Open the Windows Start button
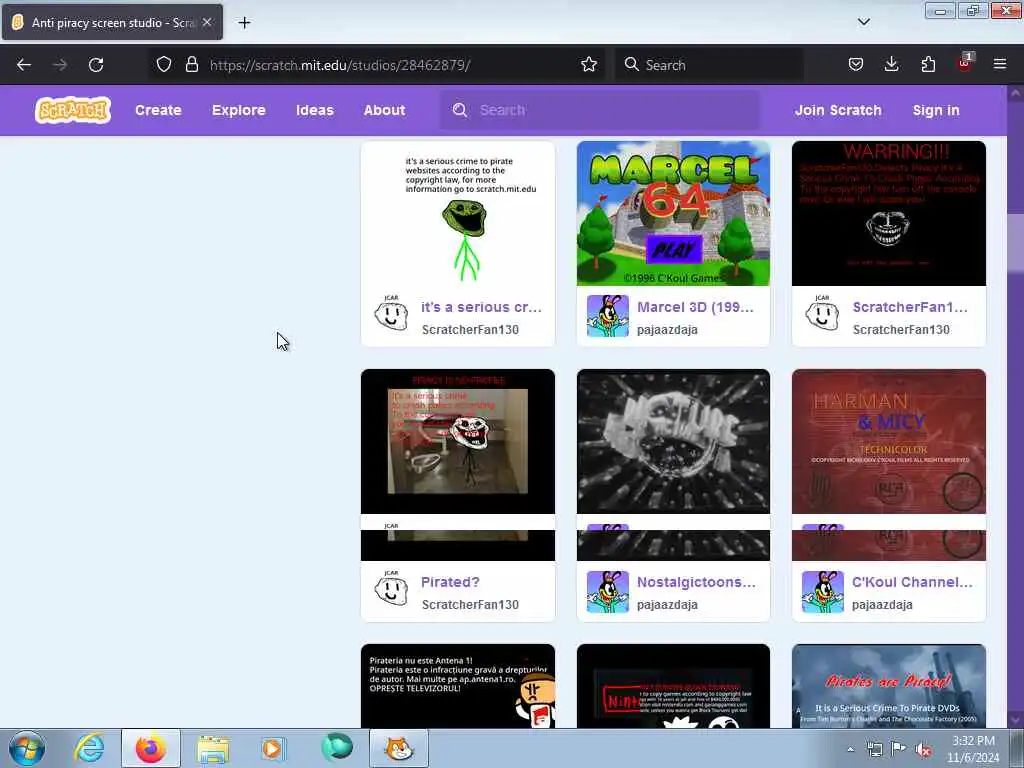 coord(27,748)
